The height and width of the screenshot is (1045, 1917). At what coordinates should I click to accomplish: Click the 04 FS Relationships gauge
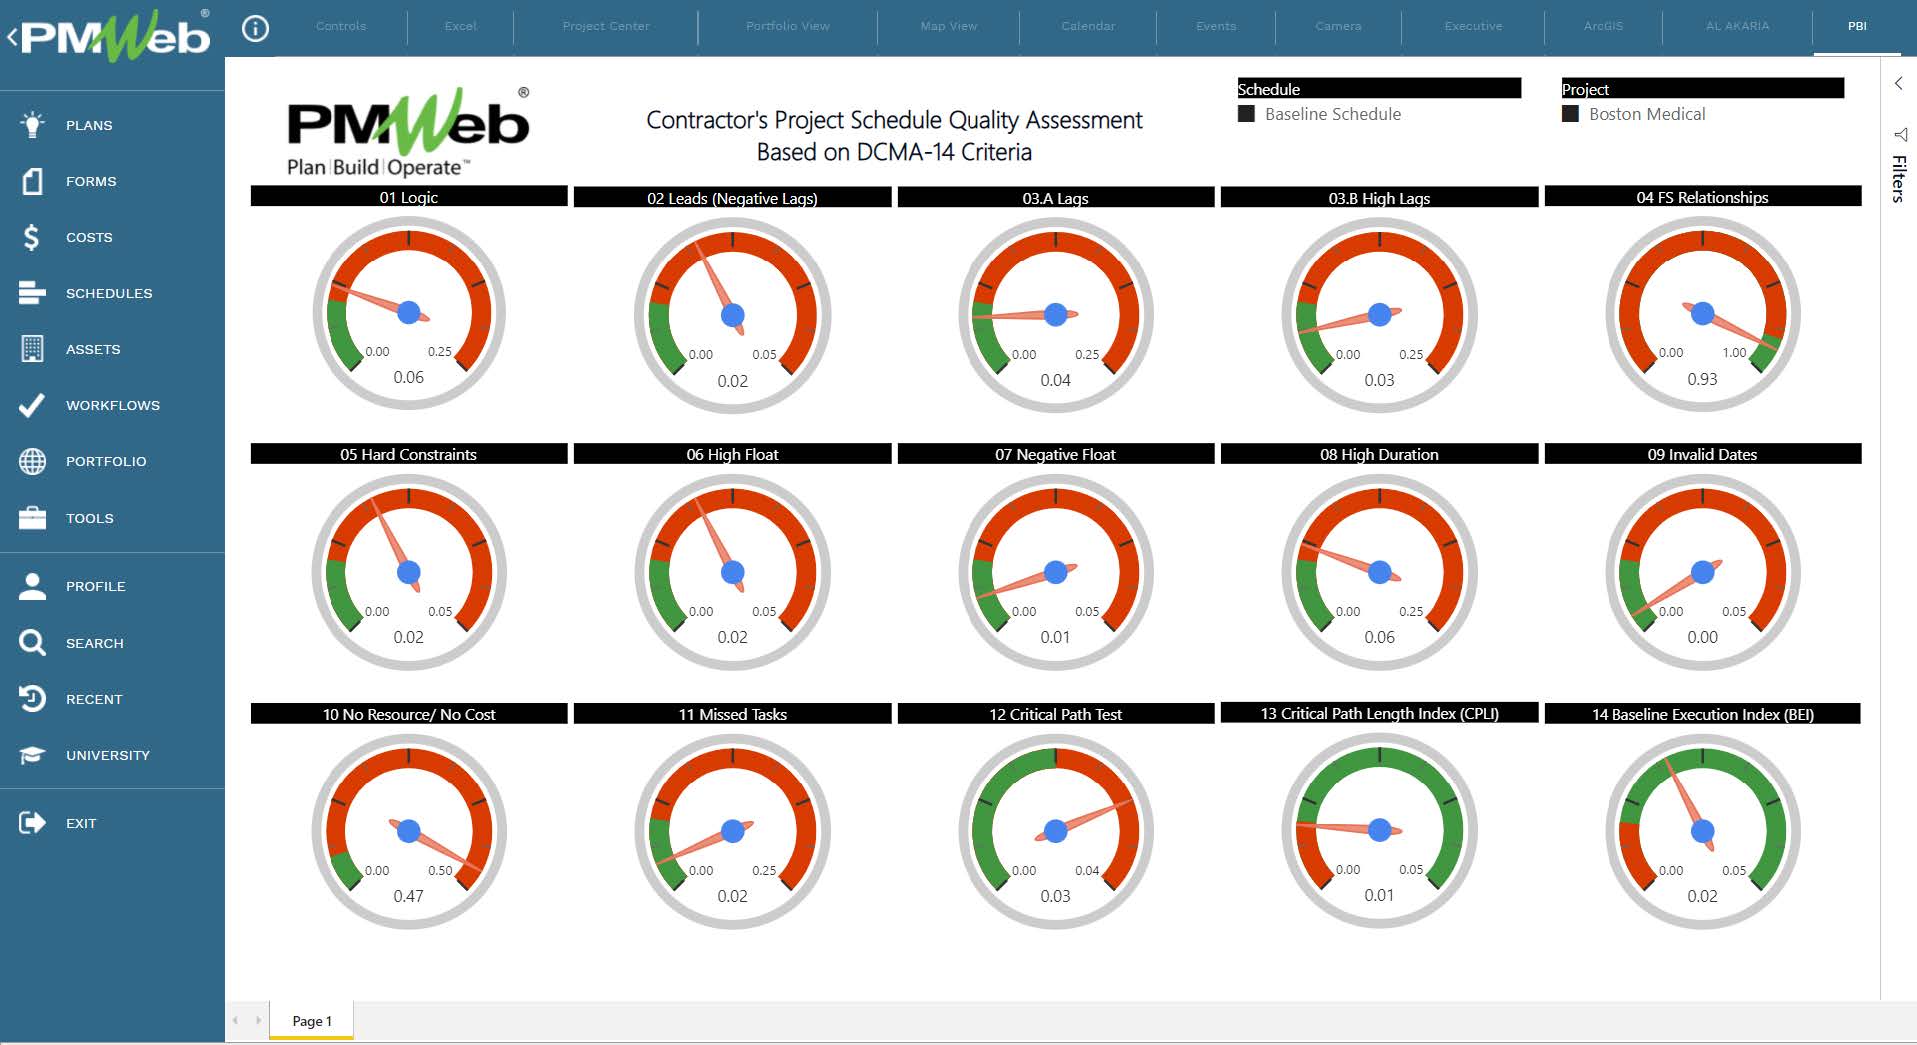tap(1702, 314)
